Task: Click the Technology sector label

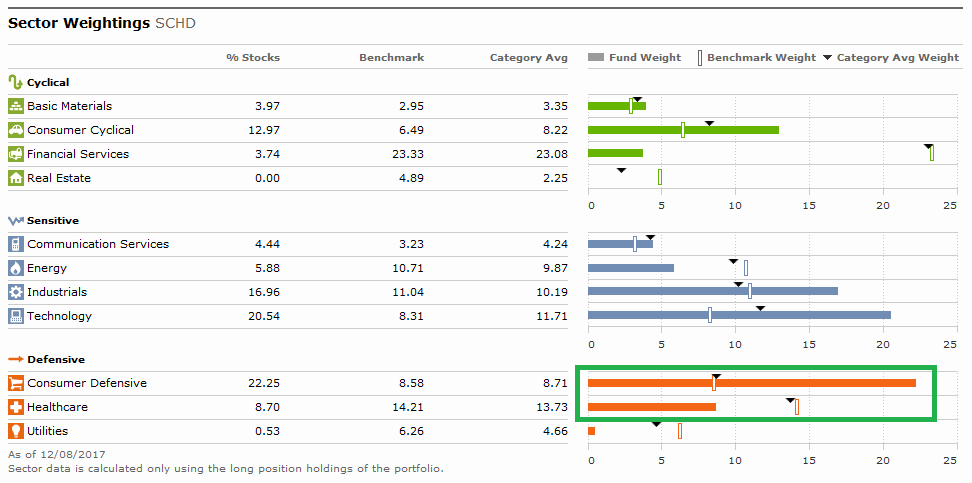Action: point(59,316)
